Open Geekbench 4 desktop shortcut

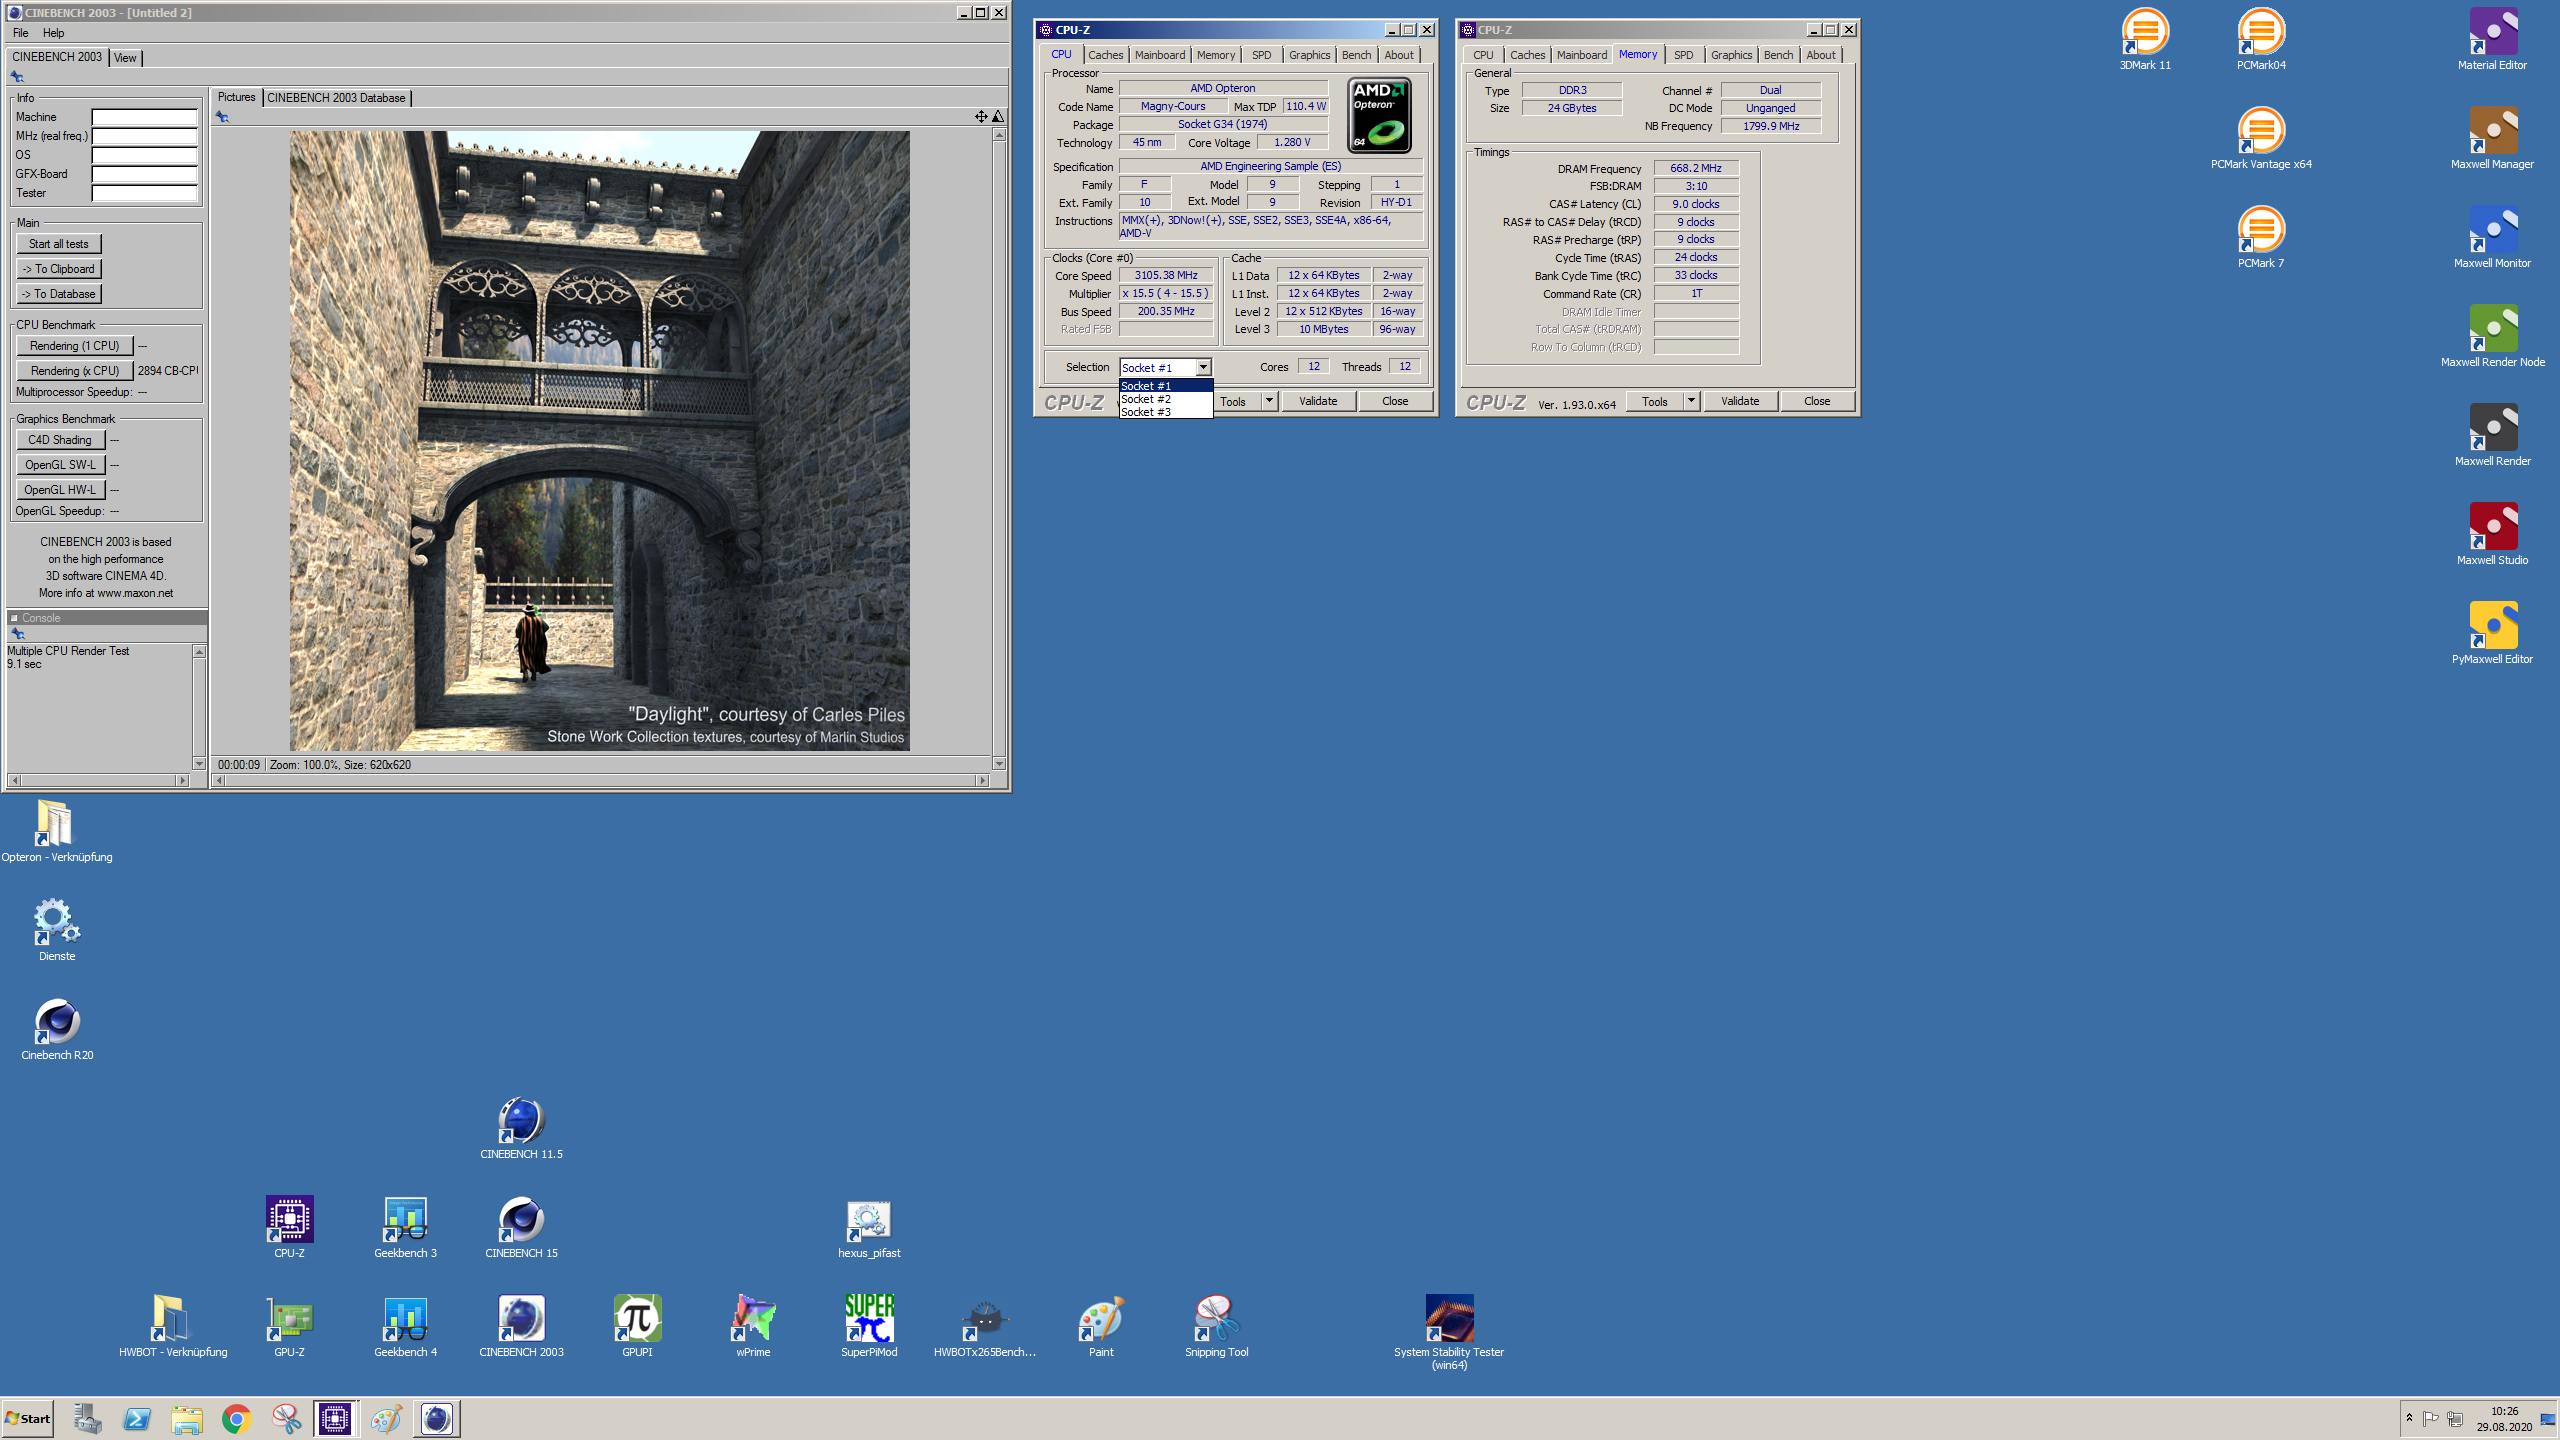405,1327
